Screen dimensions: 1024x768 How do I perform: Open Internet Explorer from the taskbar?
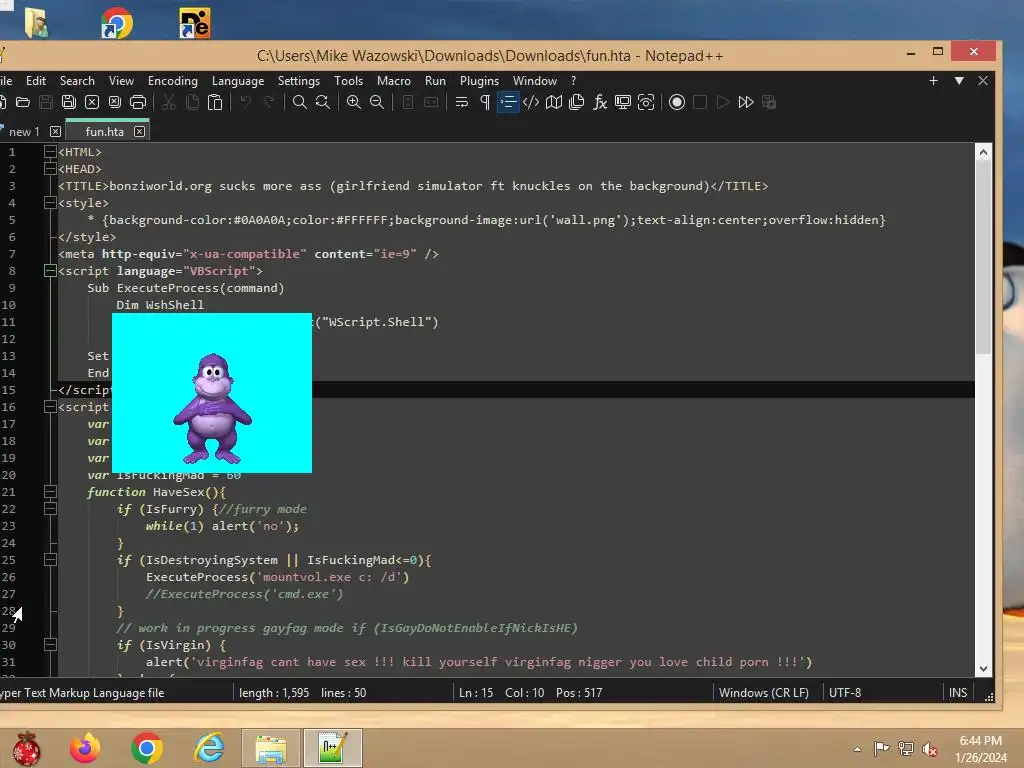(209, 748)
